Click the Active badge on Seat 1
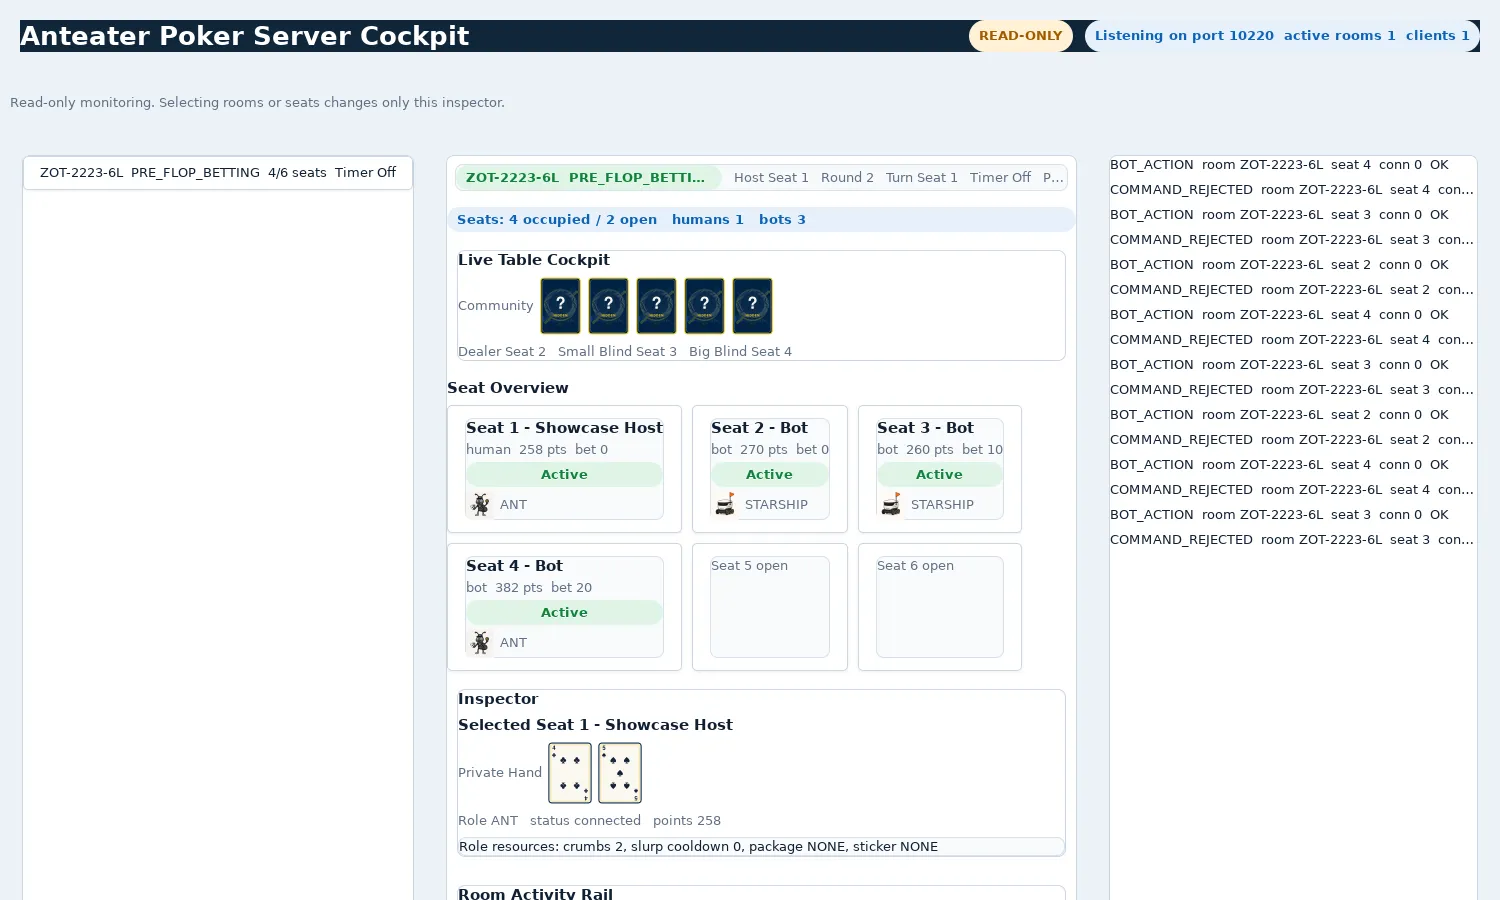The height and width of the screenshot is (900, 1500). click(x=564, y=475)
